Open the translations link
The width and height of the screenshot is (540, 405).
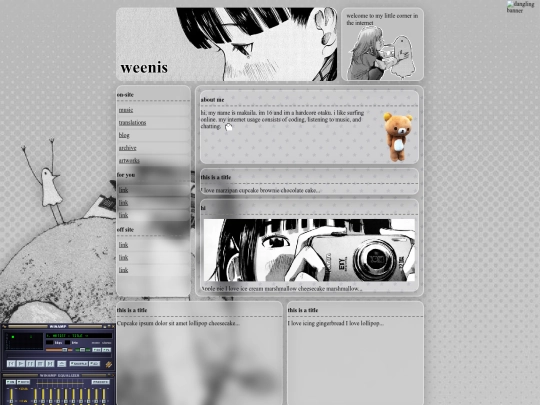(132, 123)
